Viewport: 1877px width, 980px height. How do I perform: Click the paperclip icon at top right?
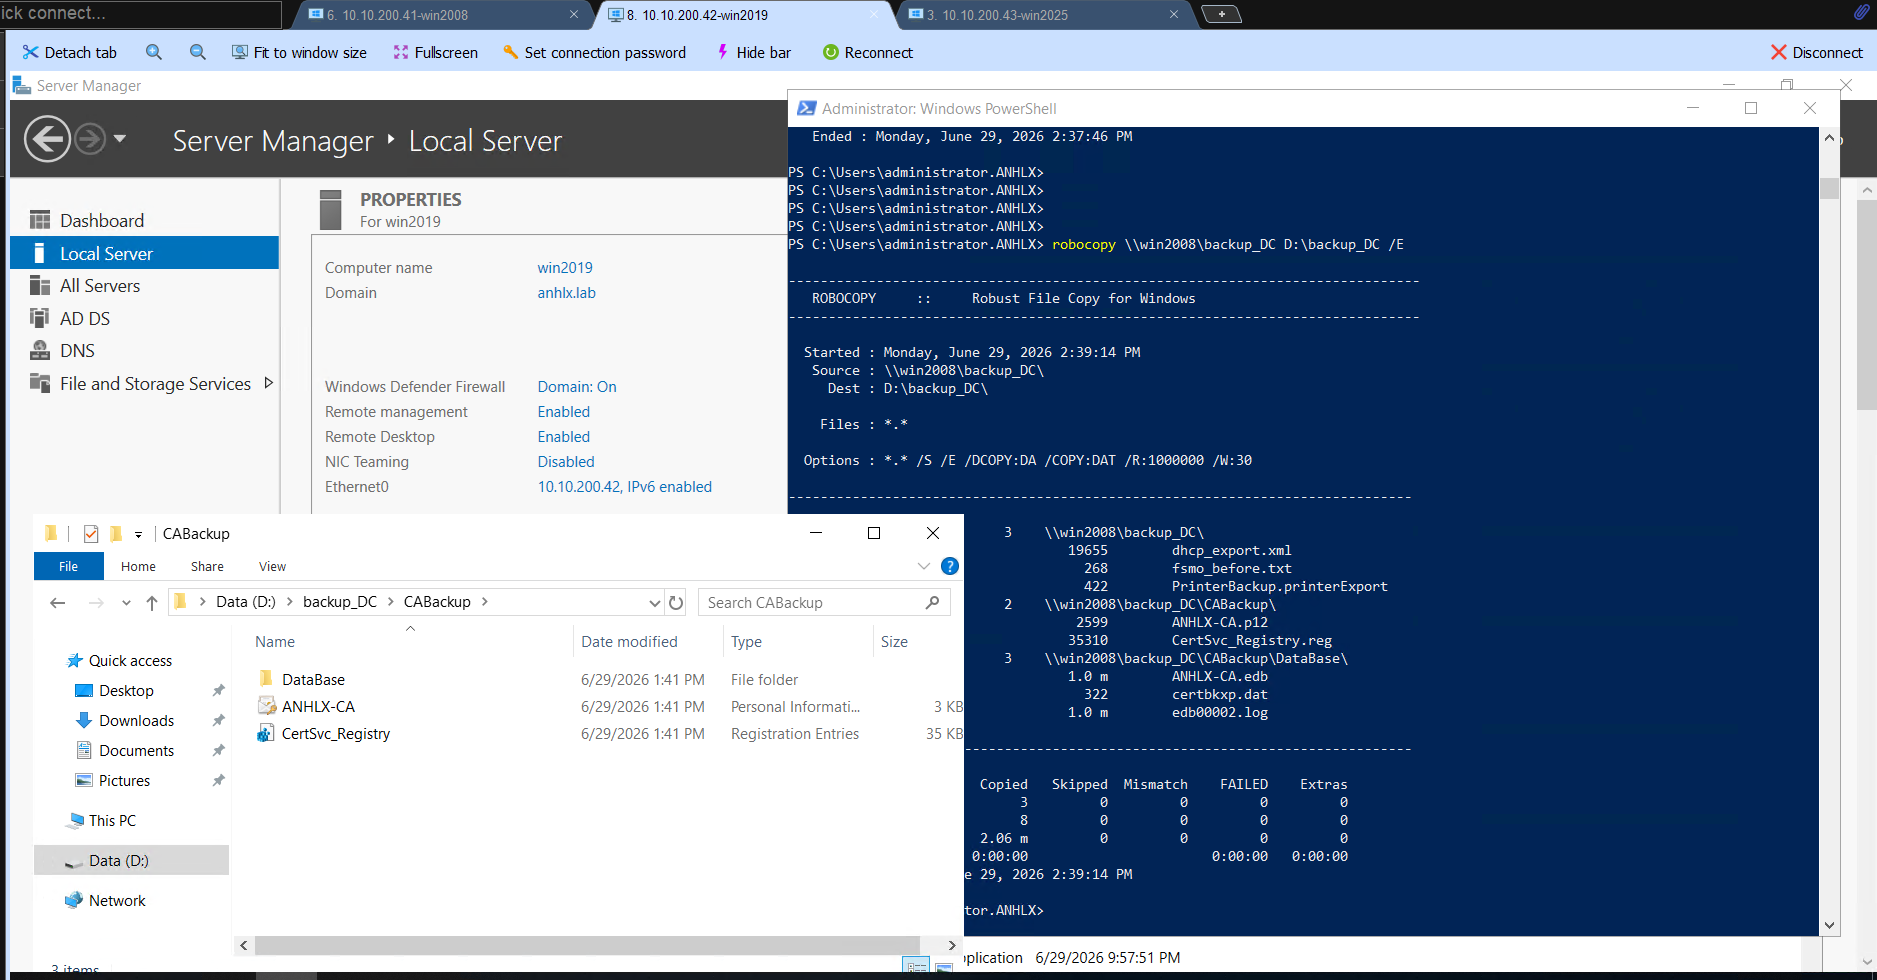[x=1861, y=12]
